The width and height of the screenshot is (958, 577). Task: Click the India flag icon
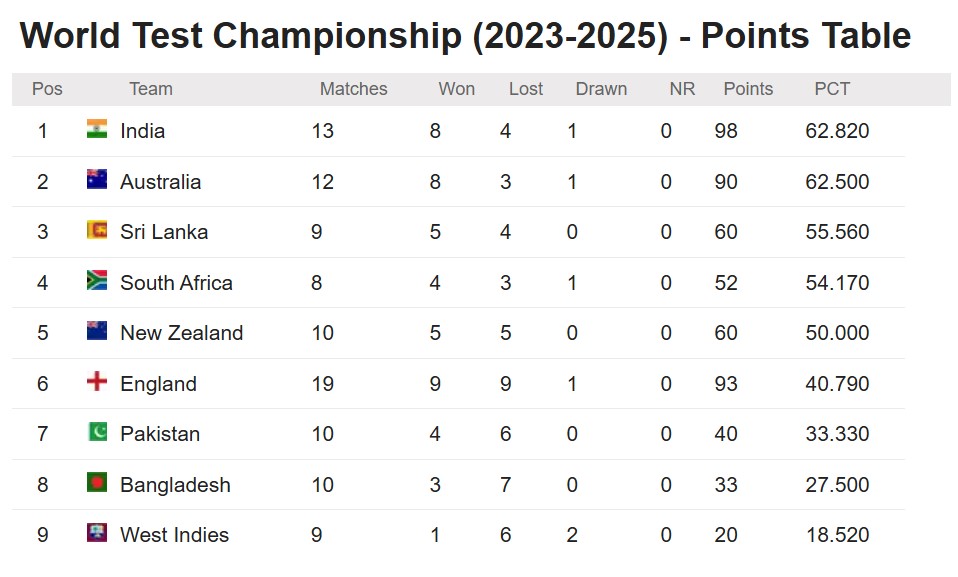pos(97,129)
